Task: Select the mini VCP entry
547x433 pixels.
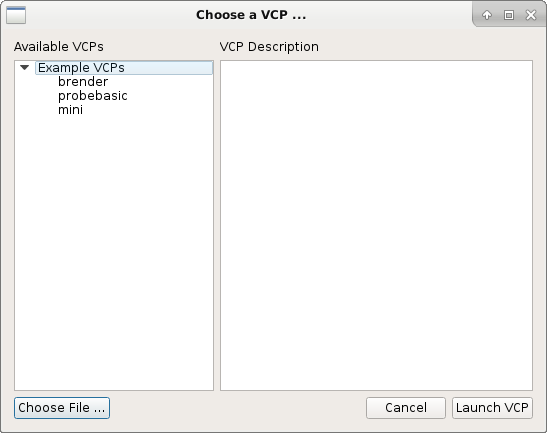Action: pyautogui.click(x=70, y=110)
